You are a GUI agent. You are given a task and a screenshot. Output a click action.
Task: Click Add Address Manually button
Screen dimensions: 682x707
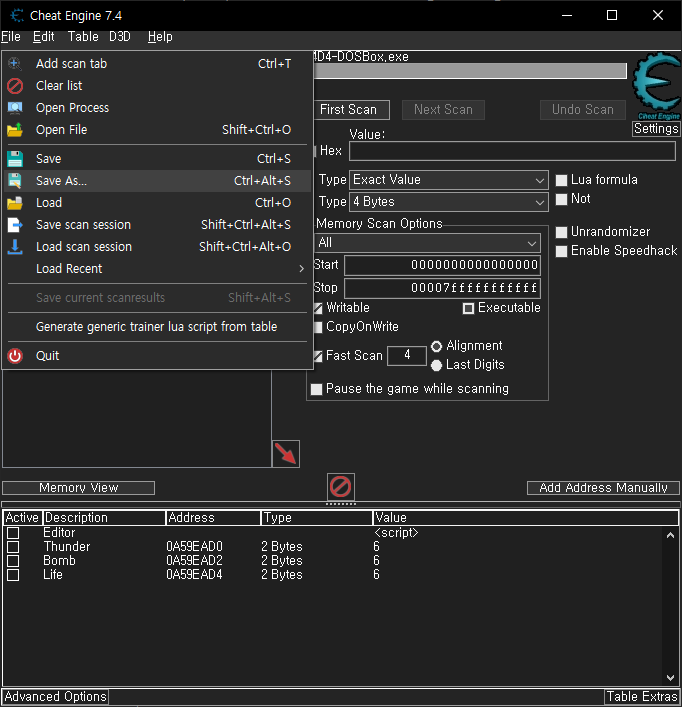tap(603, 488)
